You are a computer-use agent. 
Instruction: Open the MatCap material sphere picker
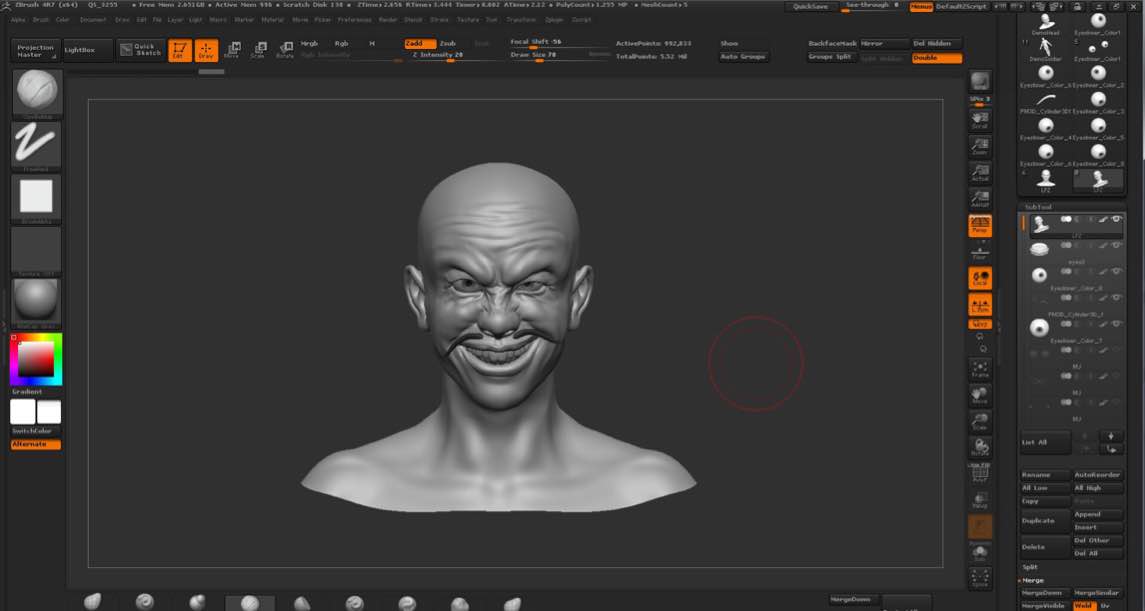coord(37,303)
